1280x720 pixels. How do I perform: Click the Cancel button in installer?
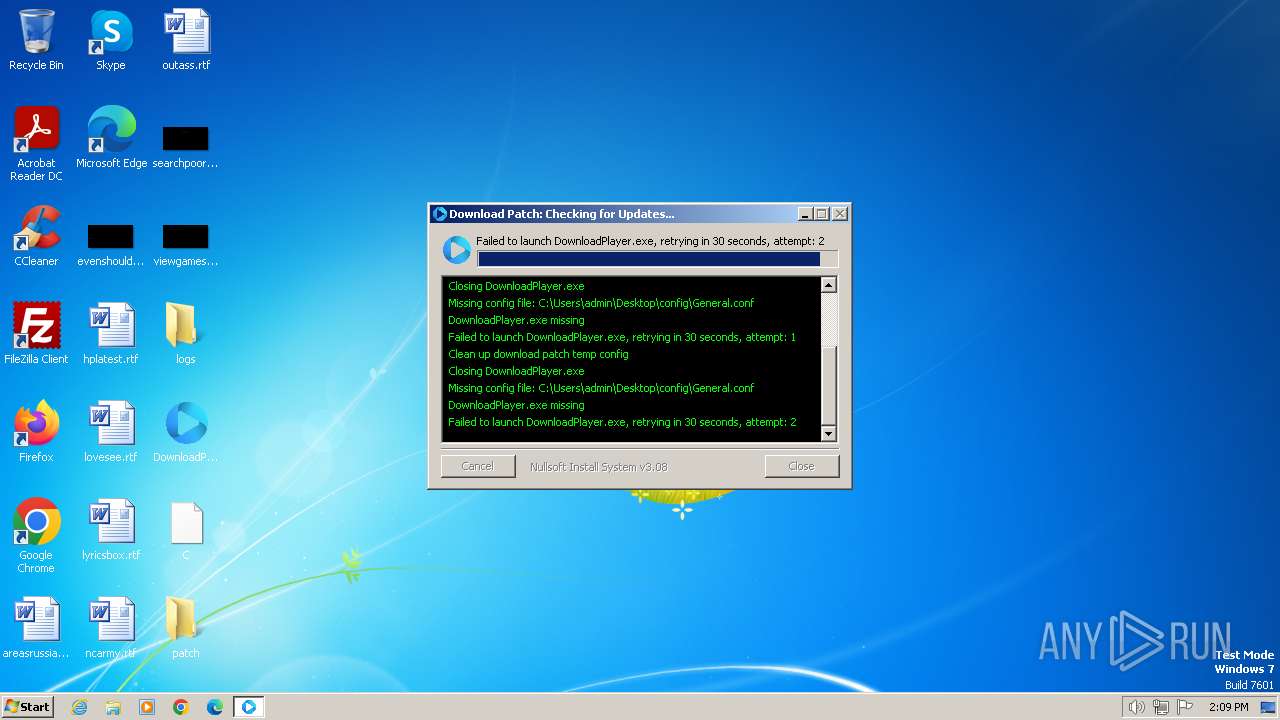(477, 466)
